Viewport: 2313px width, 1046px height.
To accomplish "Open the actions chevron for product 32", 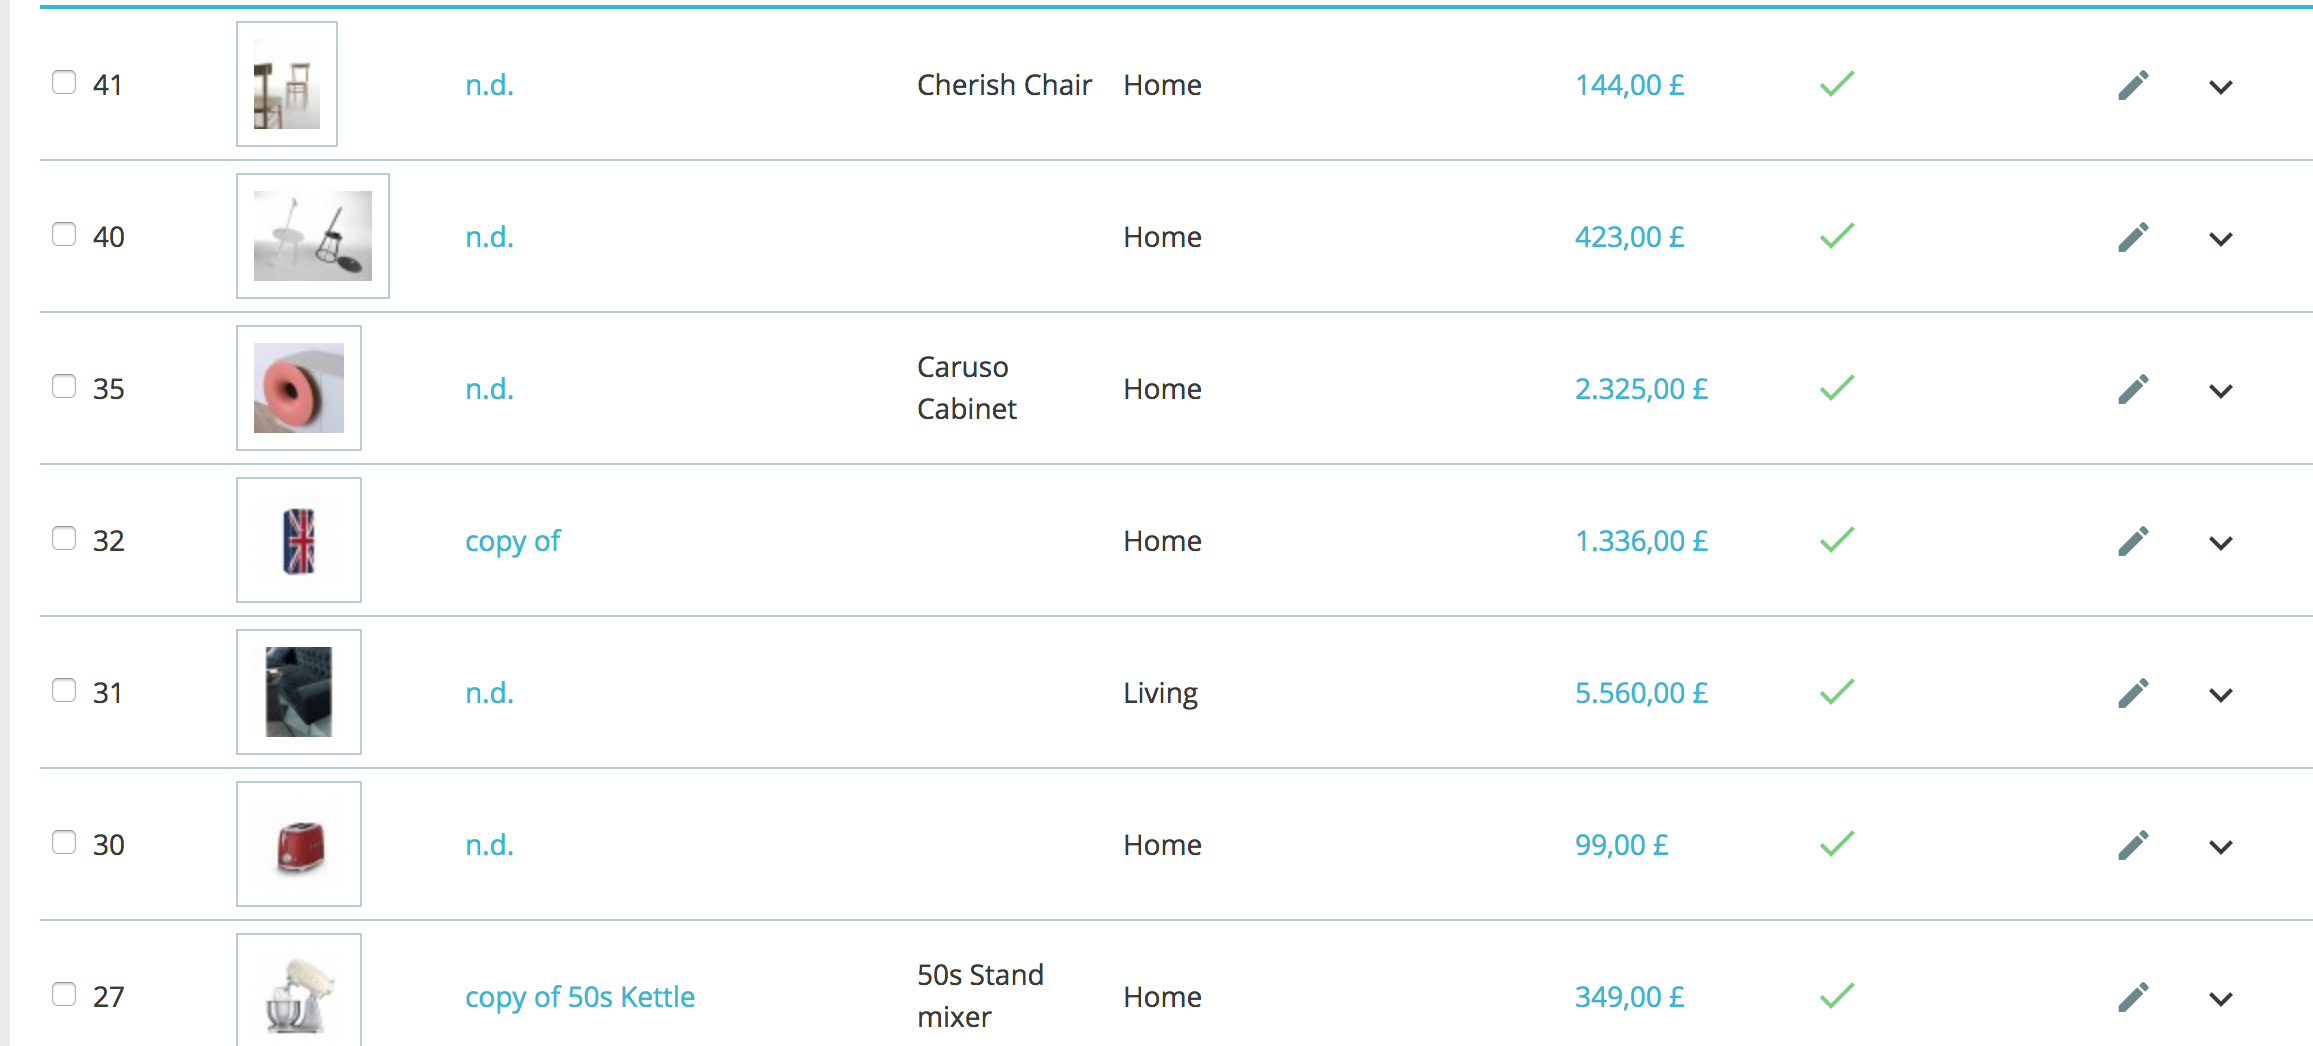I will tap(2221, 543).
